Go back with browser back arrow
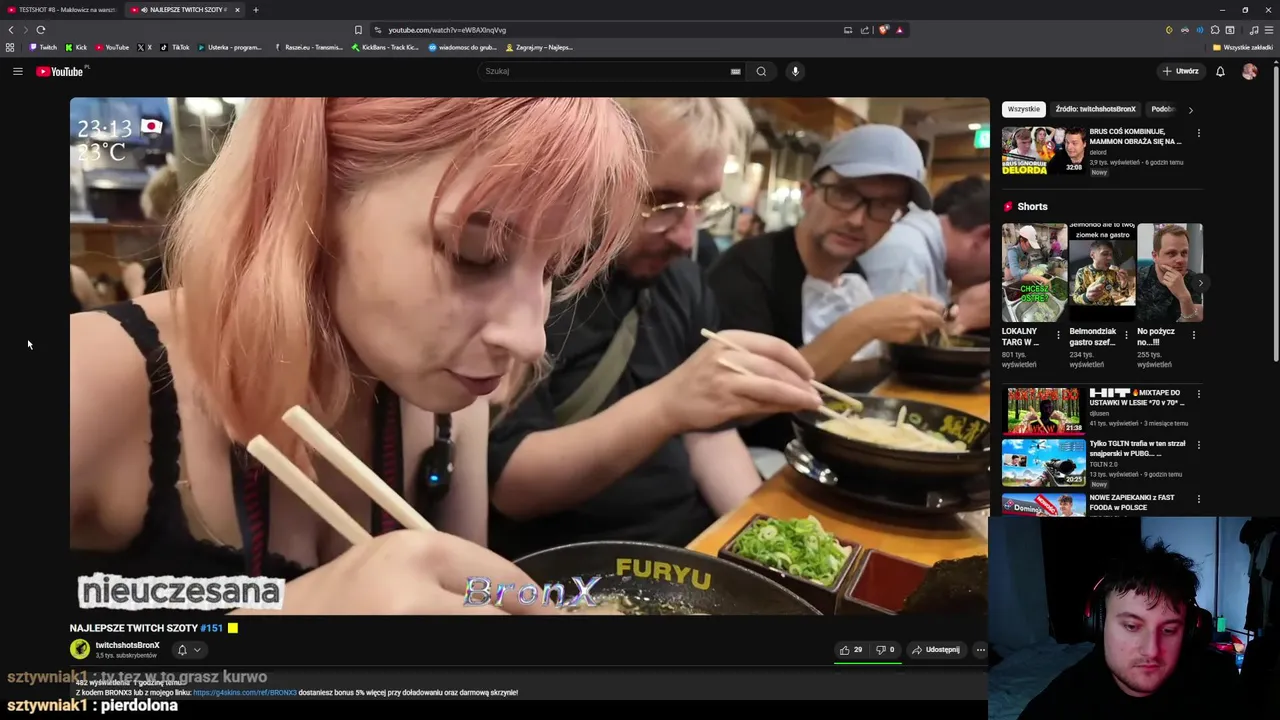1280x720 pixels. click(11, 30)
